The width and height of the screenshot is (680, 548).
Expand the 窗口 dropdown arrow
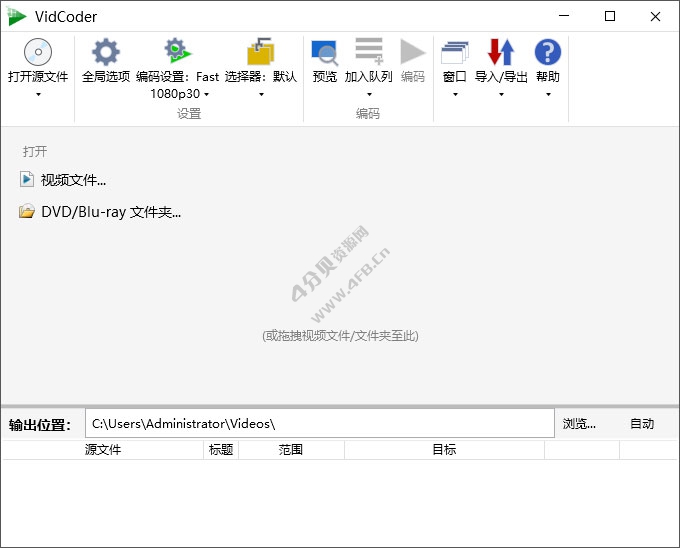click(455, 94)
